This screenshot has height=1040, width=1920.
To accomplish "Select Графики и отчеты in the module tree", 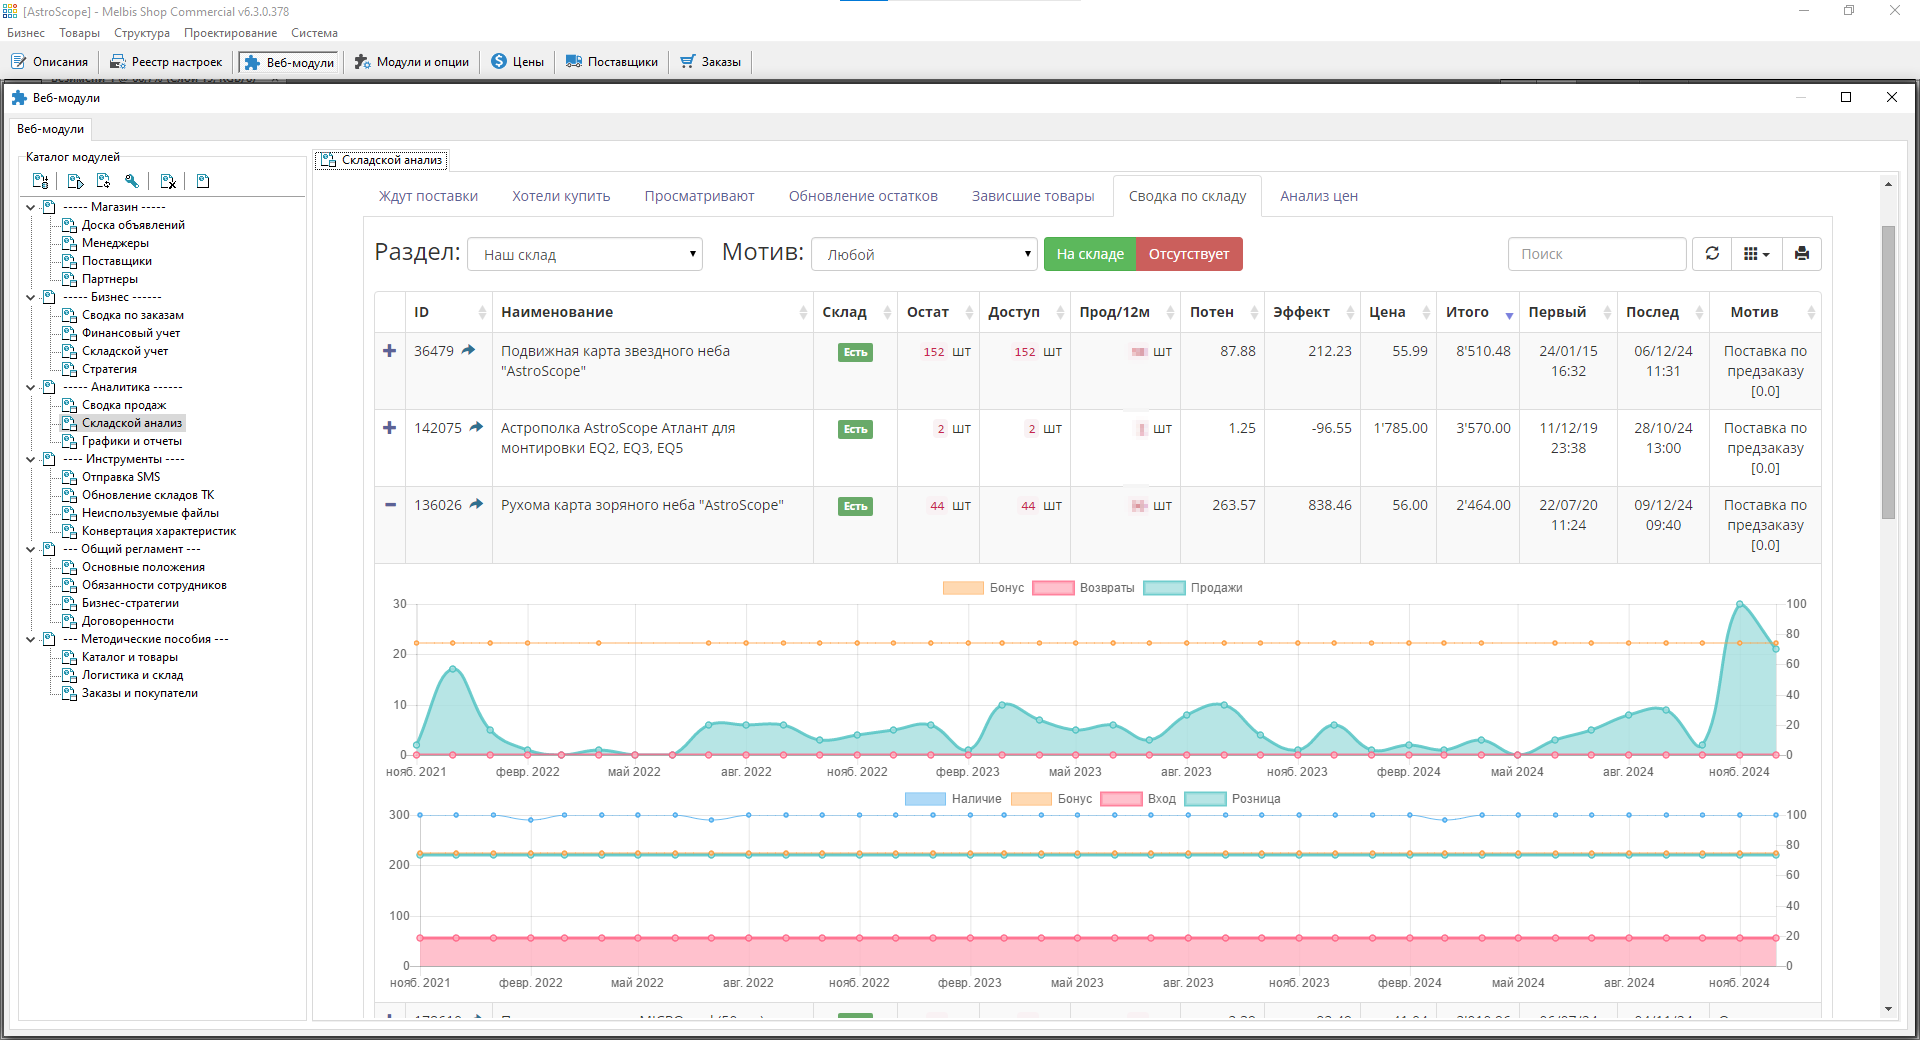I will pyautogui.click(x=132, y=441).
